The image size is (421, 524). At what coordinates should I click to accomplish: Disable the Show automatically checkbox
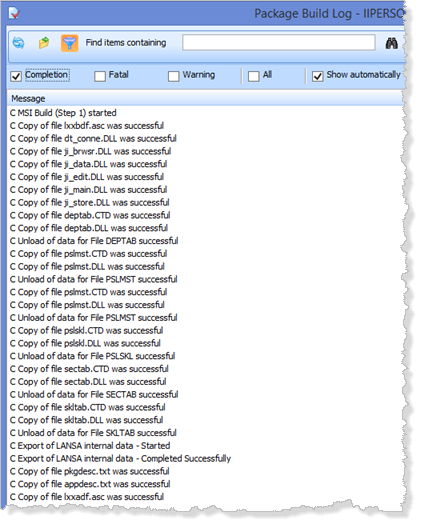pos(317,76)
